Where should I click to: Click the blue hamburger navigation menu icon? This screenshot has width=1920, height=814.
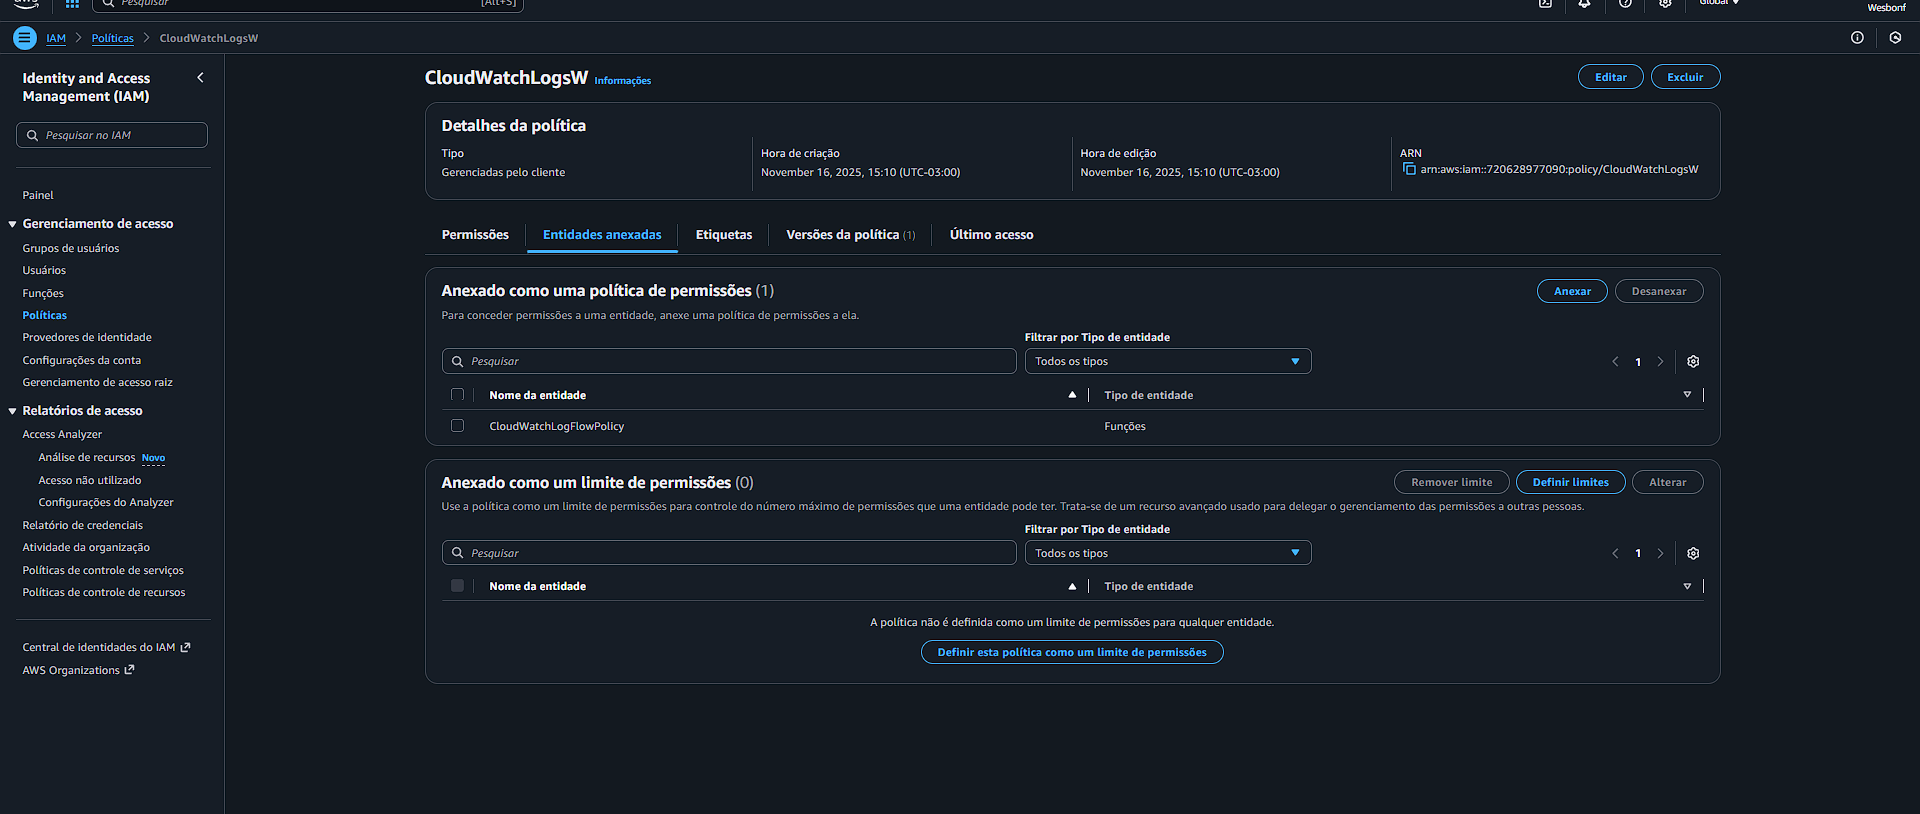point(25,38)
